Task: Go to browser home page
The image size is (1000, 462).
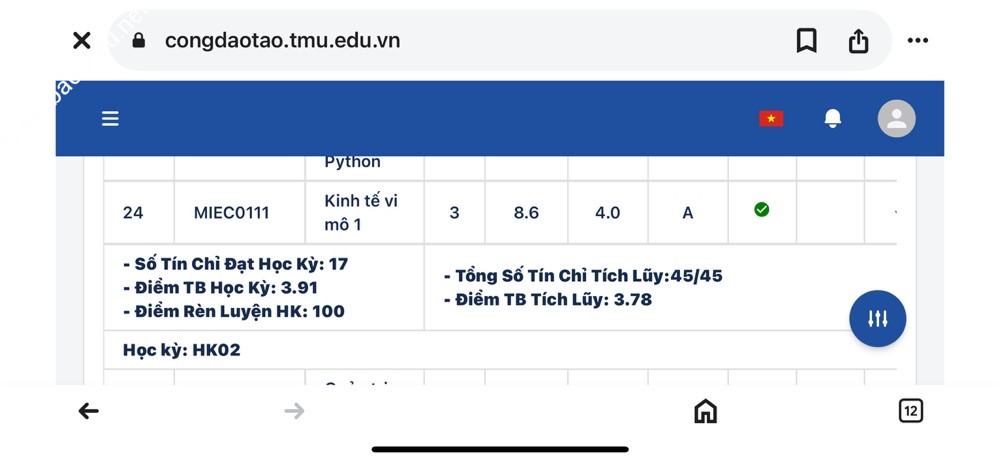Action: [705, 411]
